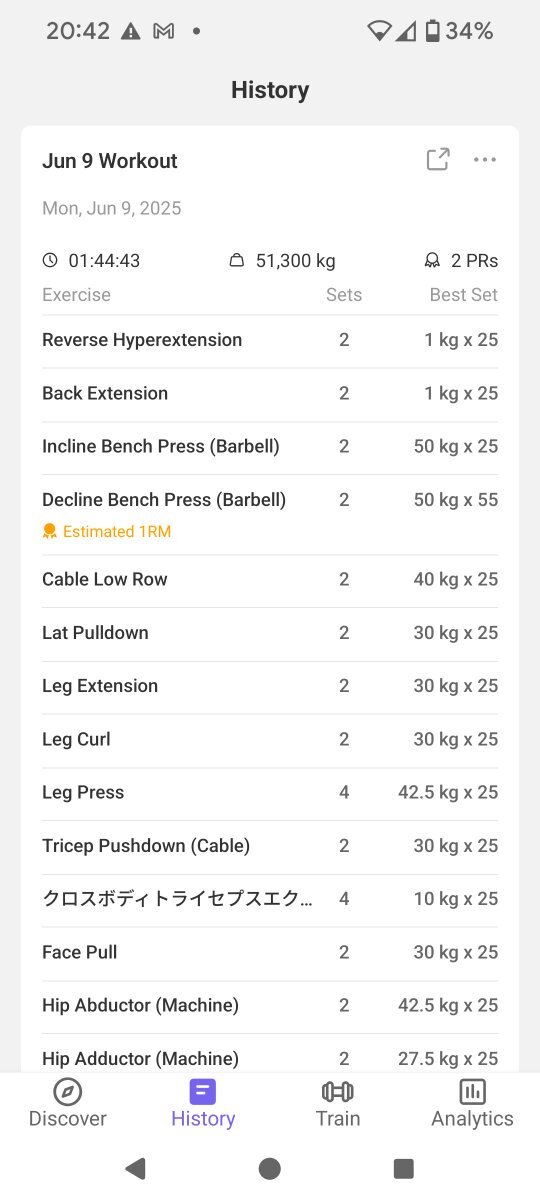Select the Face Pull exercise
Viewport: 540px width, 1200px height.
click(270, 953)
